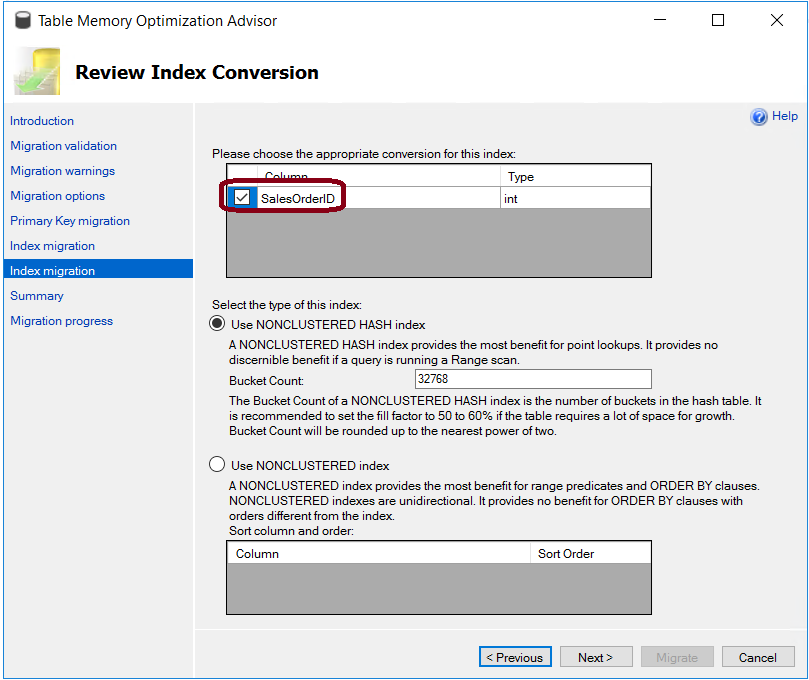Switch to the Migration options step
The width and height of the screenshot is (809, 680).
click(57, 196)
